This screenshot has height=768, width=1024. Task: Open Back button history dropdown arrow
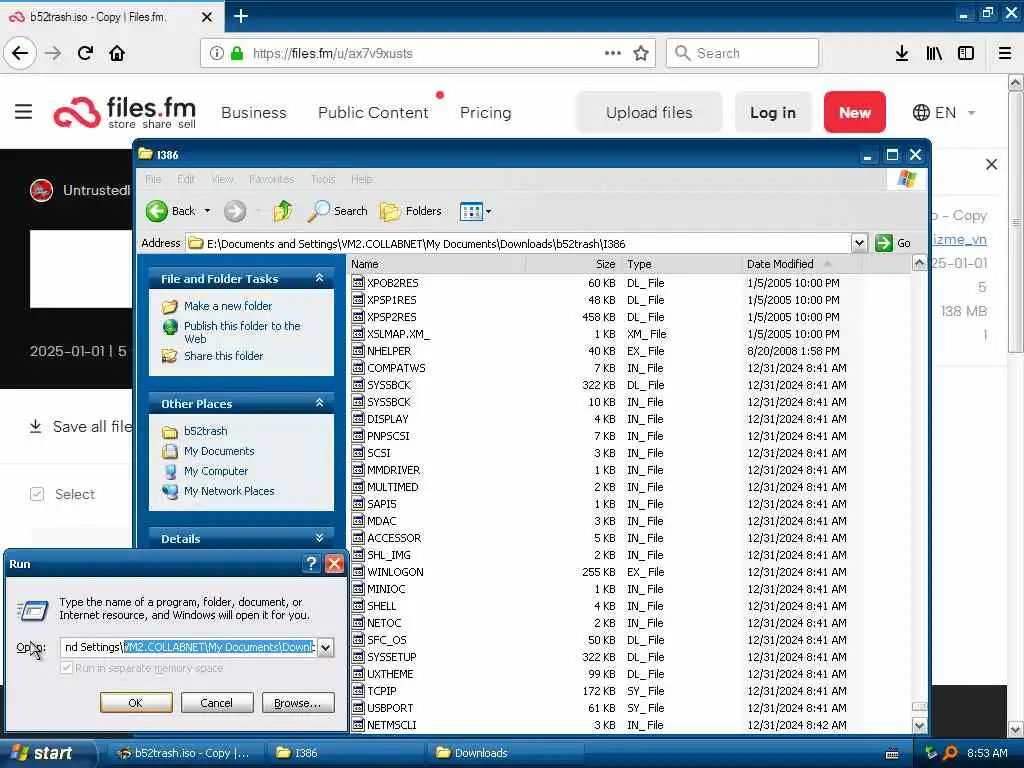(x=207, y=211)
